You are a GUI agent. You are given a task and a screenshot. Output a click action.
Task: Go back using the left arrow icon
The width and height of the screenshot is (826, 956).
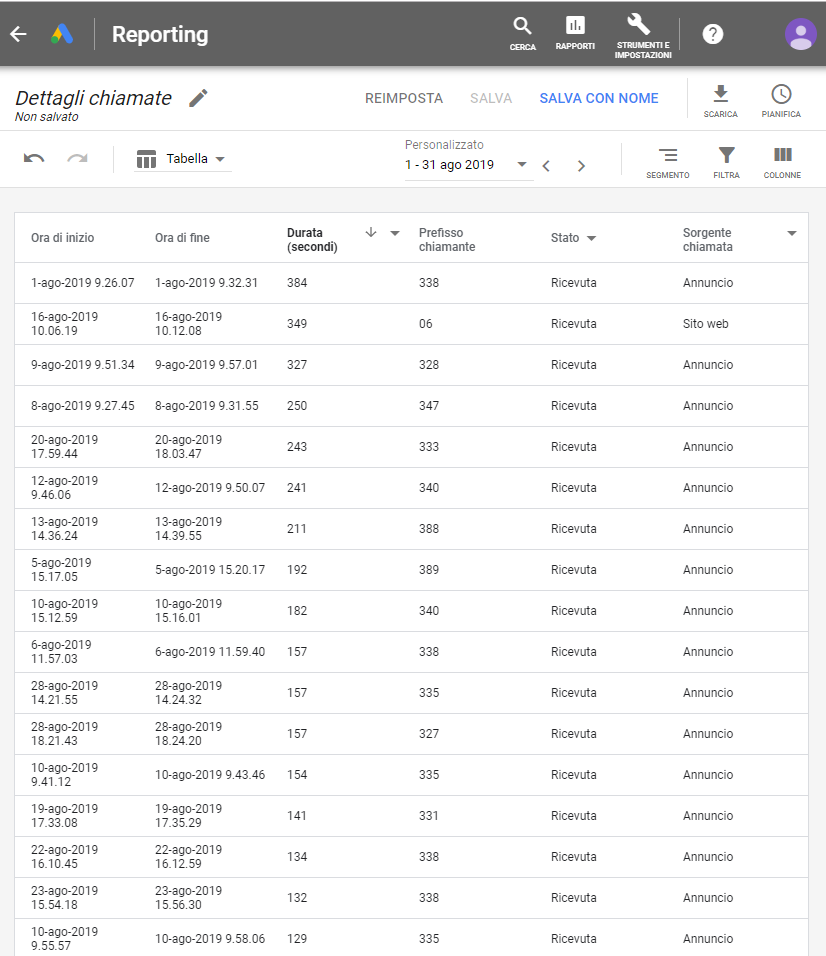coord(19,34)
